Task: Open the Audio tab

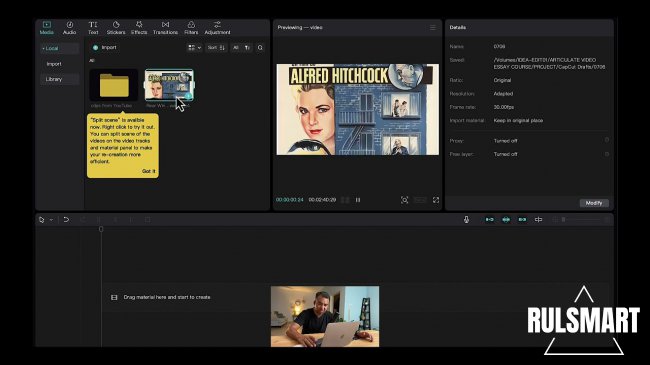Action: (69, 28)
